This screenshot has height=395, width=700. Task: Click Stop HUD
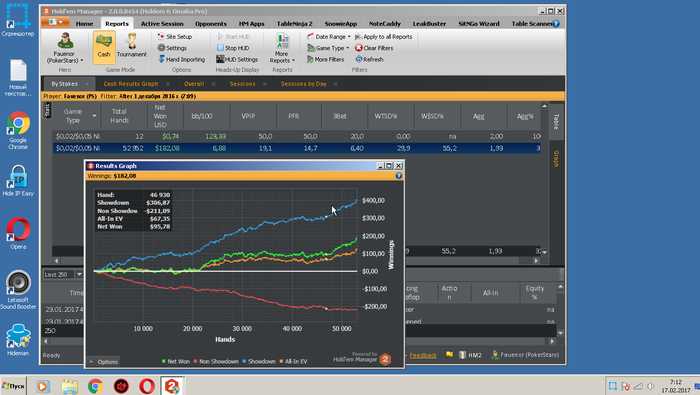(x=233, y=48)
